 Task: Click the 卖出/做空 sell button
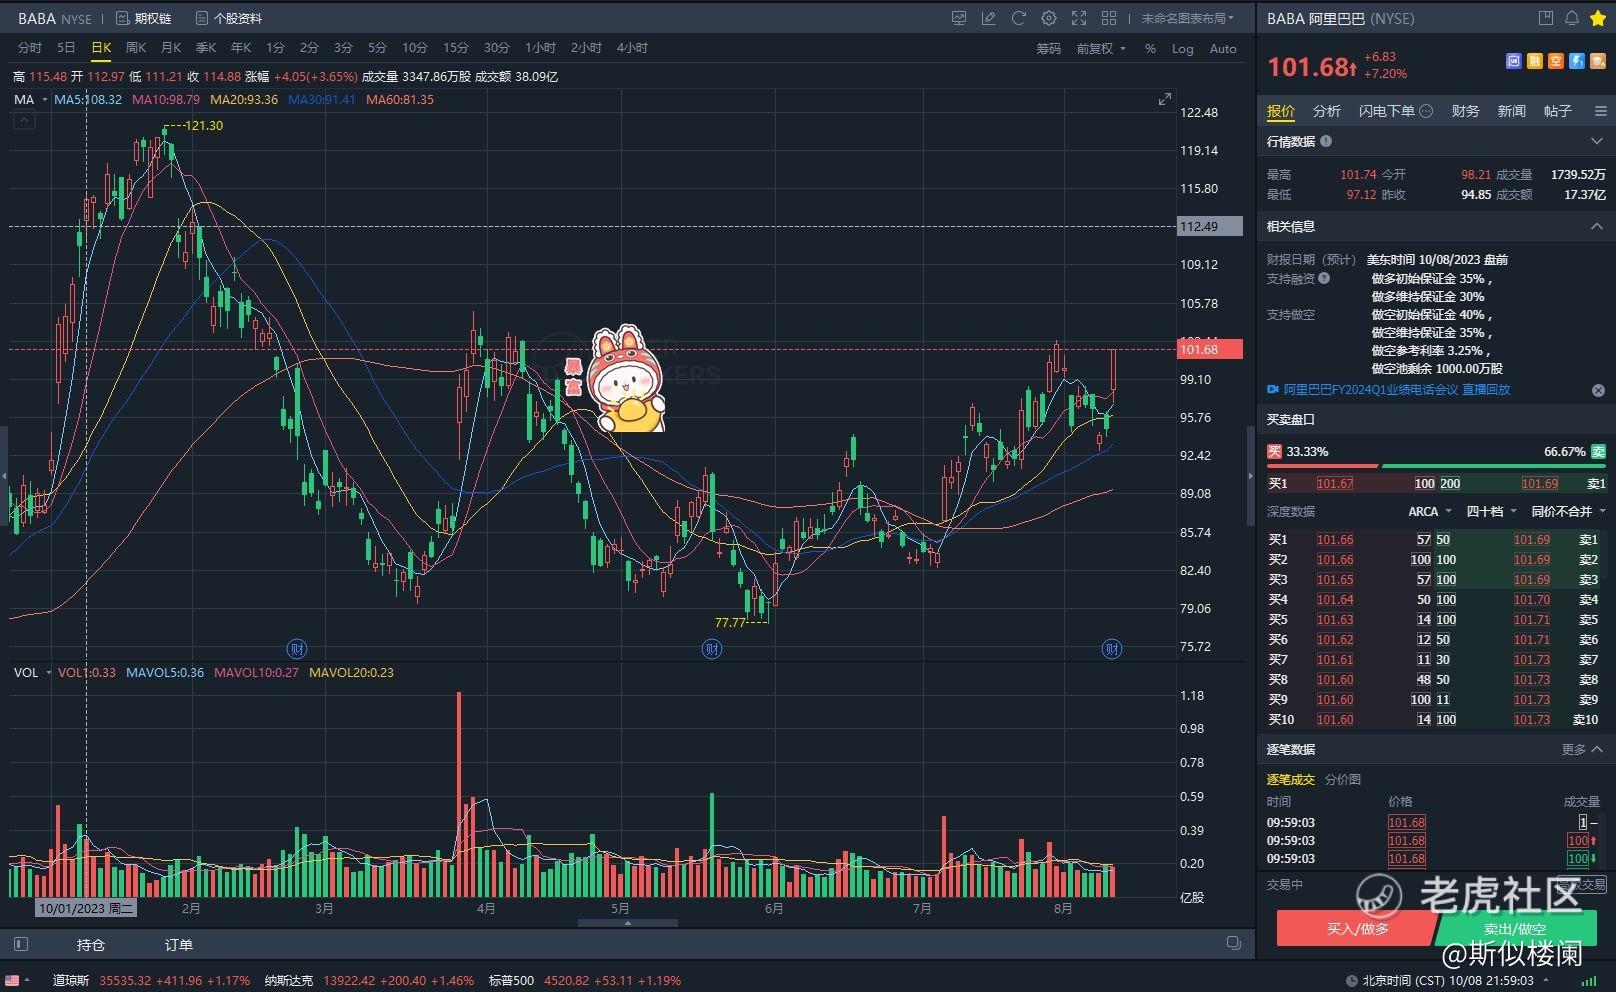coord(1518,929)
